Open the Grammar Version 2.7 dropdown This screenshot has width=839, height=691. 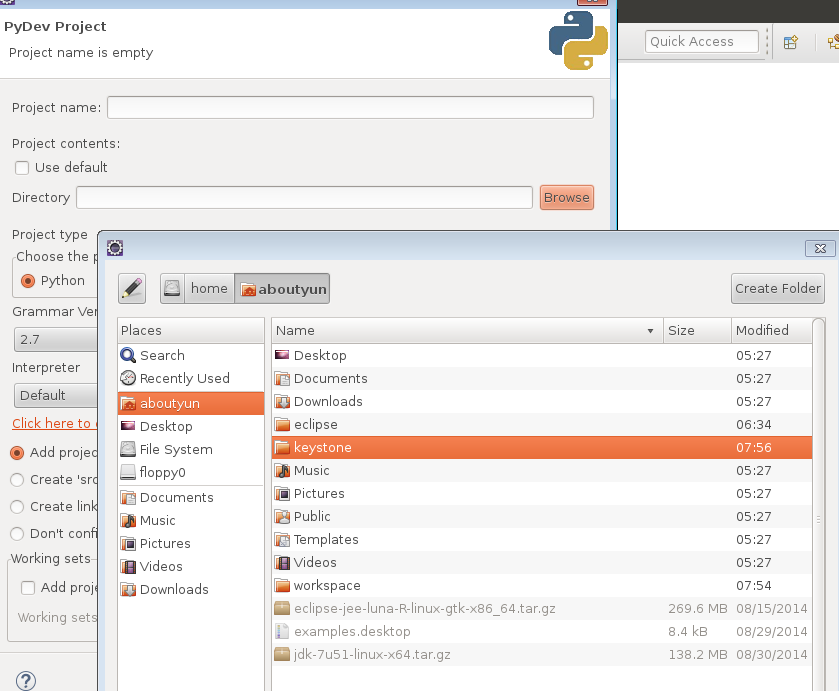pyautogui.click(x=55, y=340)
